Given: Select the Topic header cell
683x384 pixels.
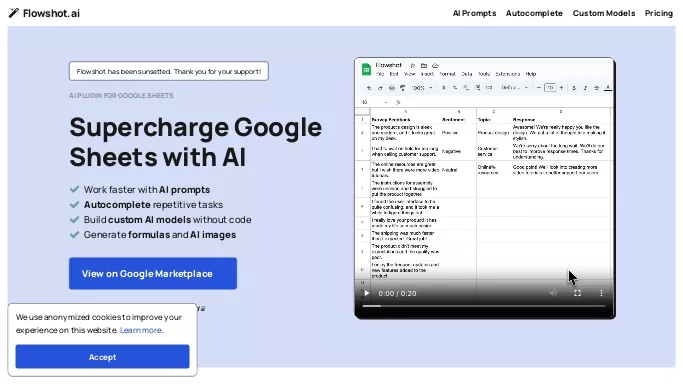Looking at the screenshot, I should (494, 119).
